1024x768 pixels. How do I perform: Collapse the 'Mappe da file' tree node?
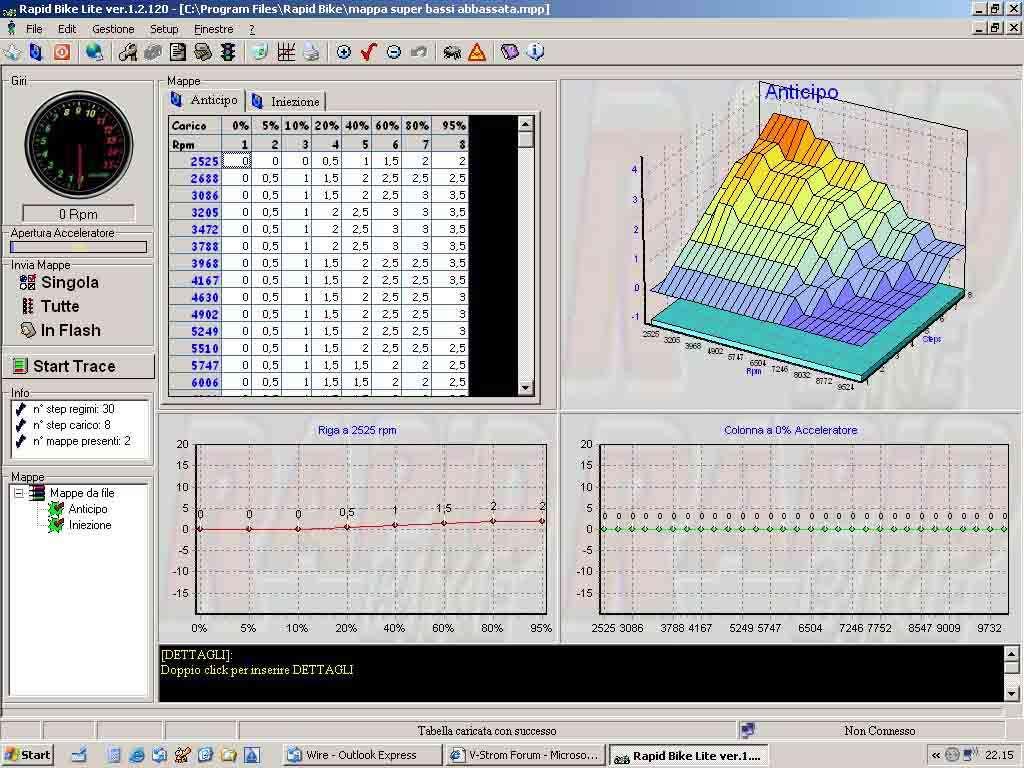point(19,493)
